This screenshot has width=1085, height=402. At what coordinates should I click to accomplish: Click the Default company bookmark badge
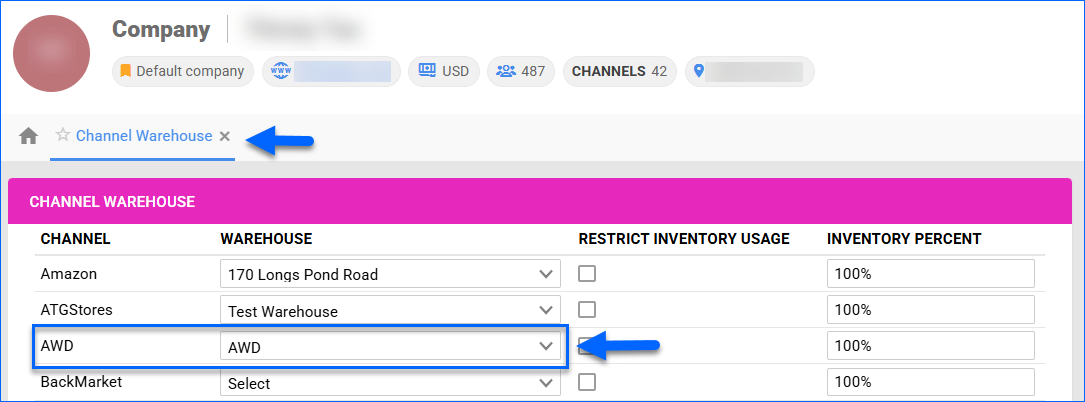point(182,72)
